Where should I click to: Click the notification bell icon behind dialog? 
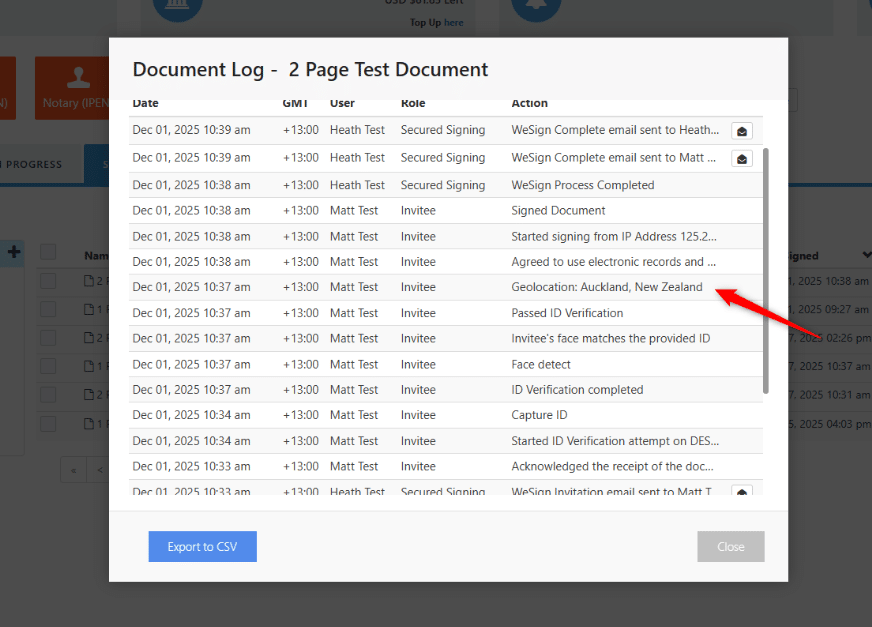coord(536,8)
